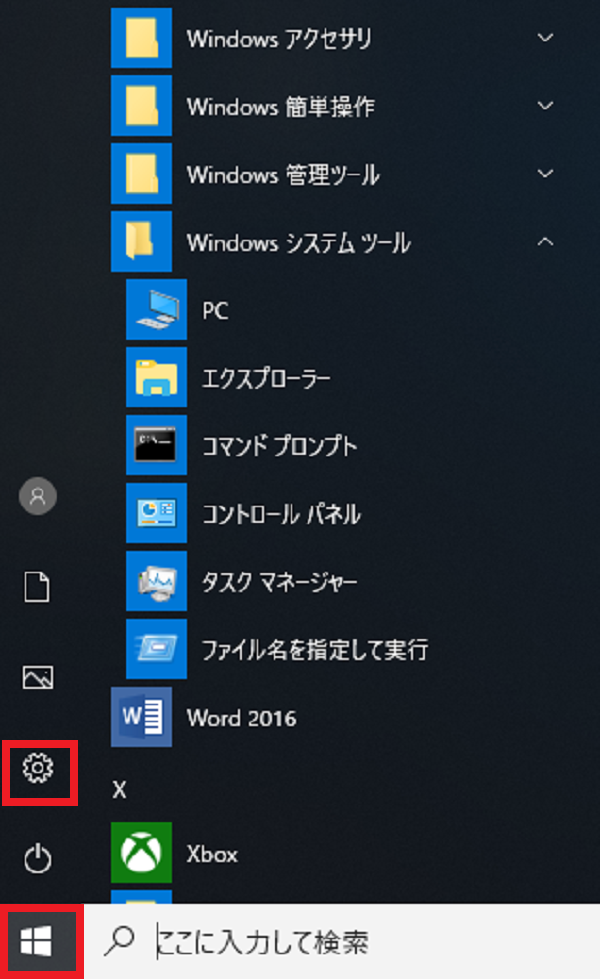Screen dimensions: 600x979
Task: Launch the コマンド プロンプト icon
Action: tap(156, 445)
